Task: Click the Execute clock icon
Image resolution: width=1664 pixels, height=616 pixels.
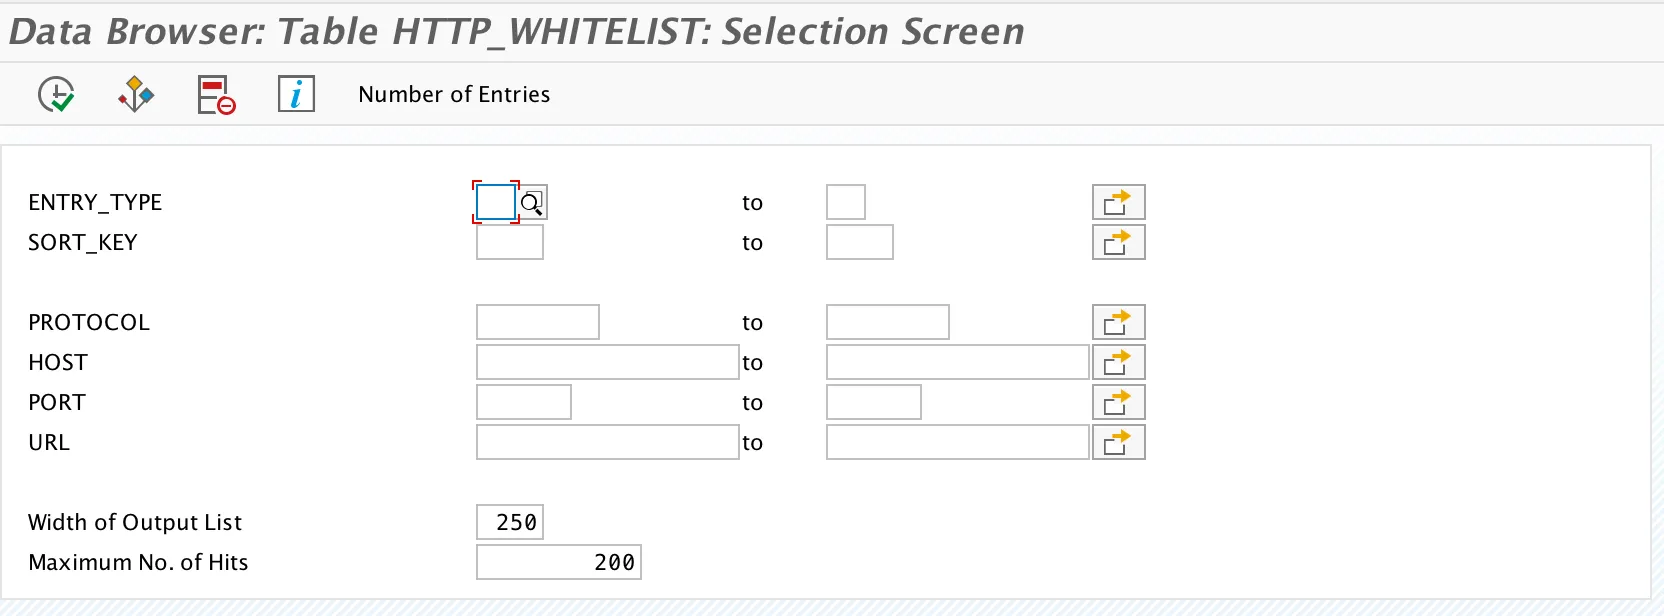Action: (56, 95)
